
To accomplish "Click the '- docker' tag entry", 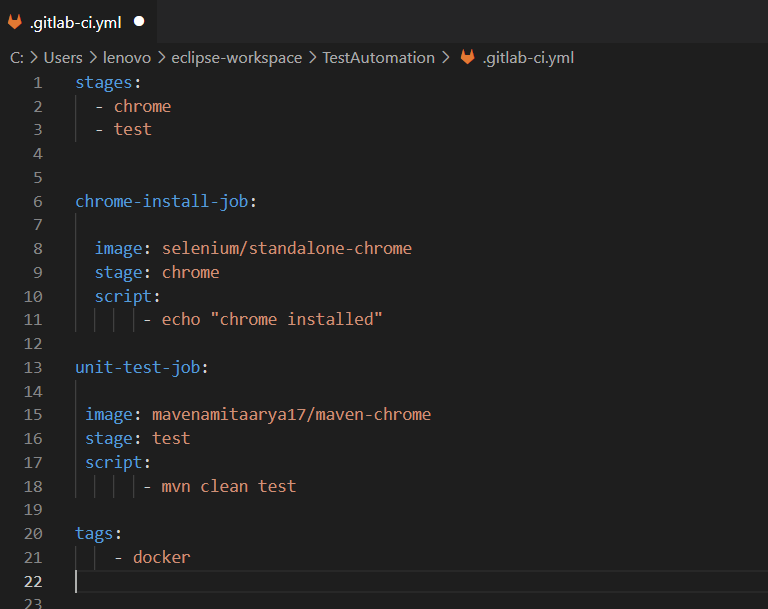I will pos(152,558).
